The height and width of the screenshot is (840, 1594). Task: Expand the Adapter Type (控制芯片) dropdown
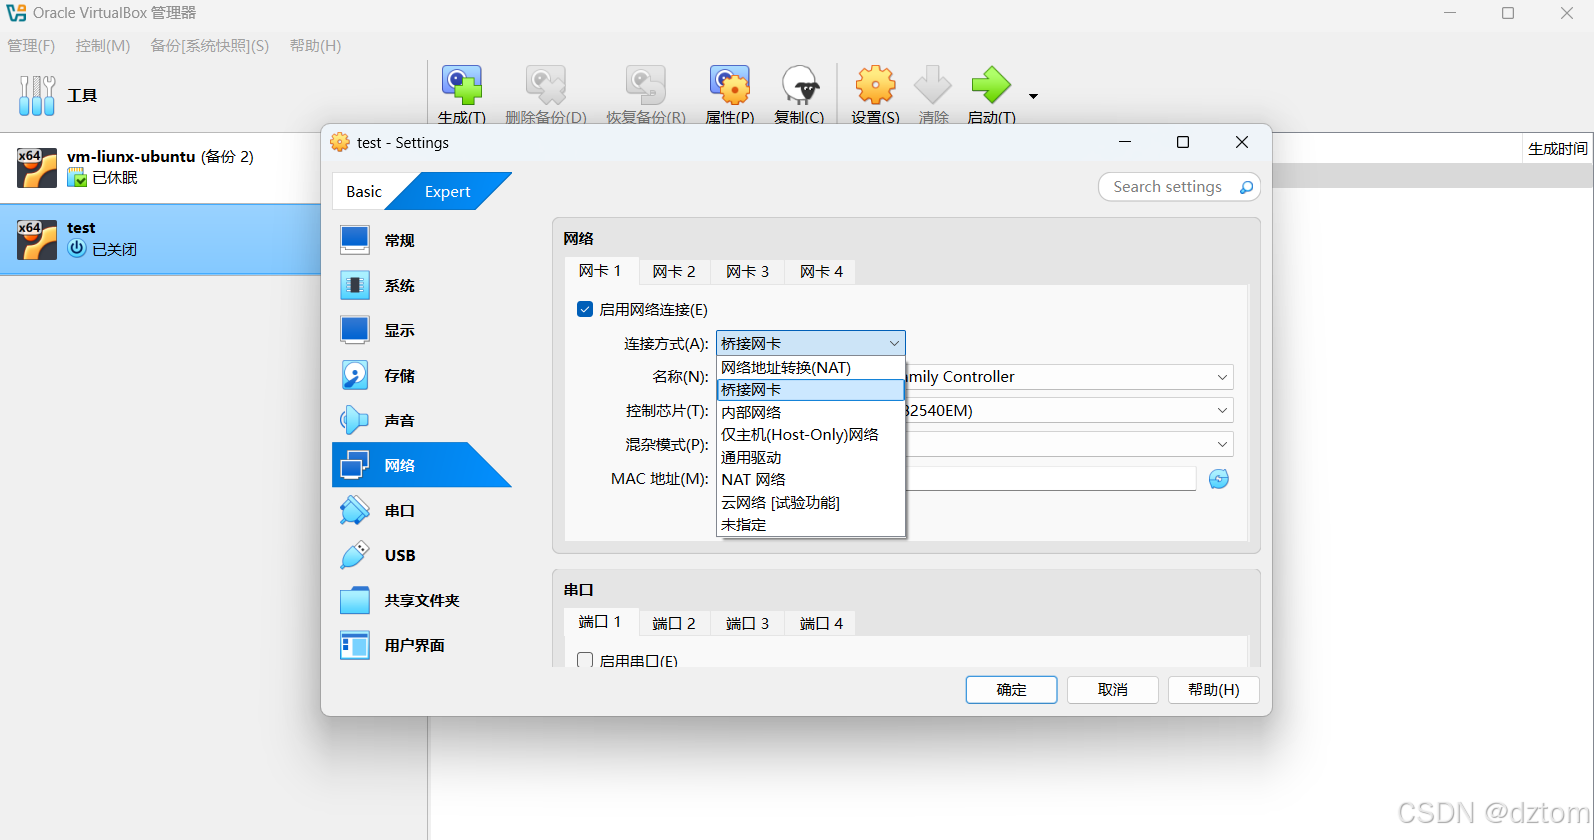[1222, 410]
